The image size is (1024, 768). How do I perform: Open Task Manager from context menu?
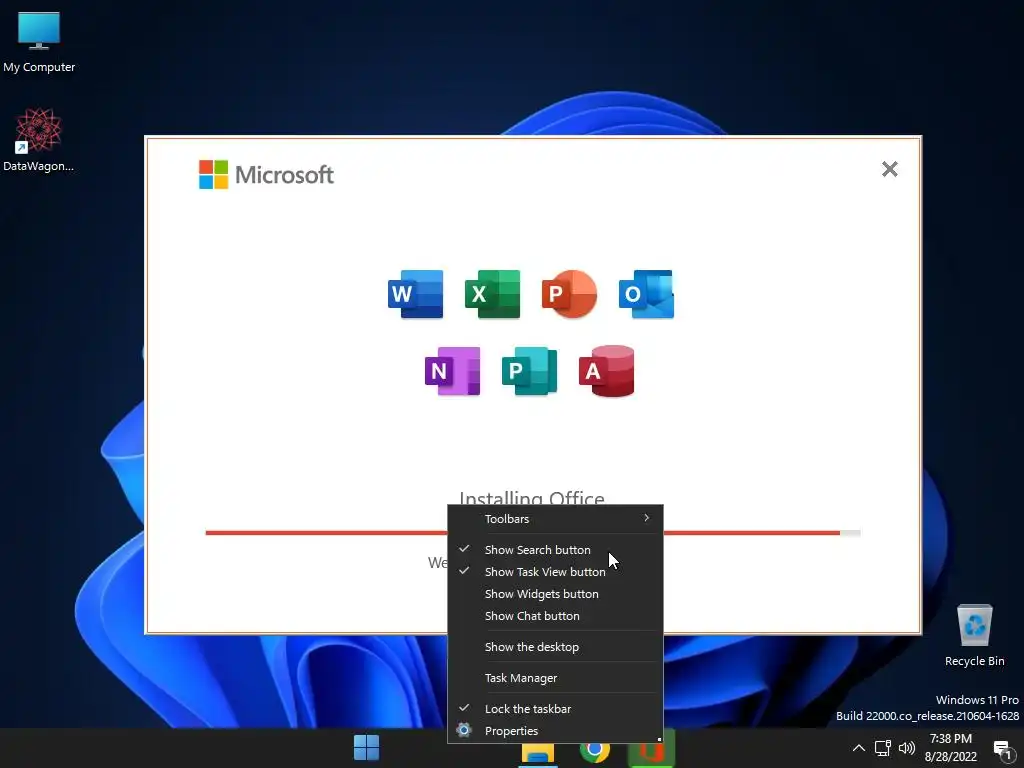pyautogui.click(x=555, y=678)
